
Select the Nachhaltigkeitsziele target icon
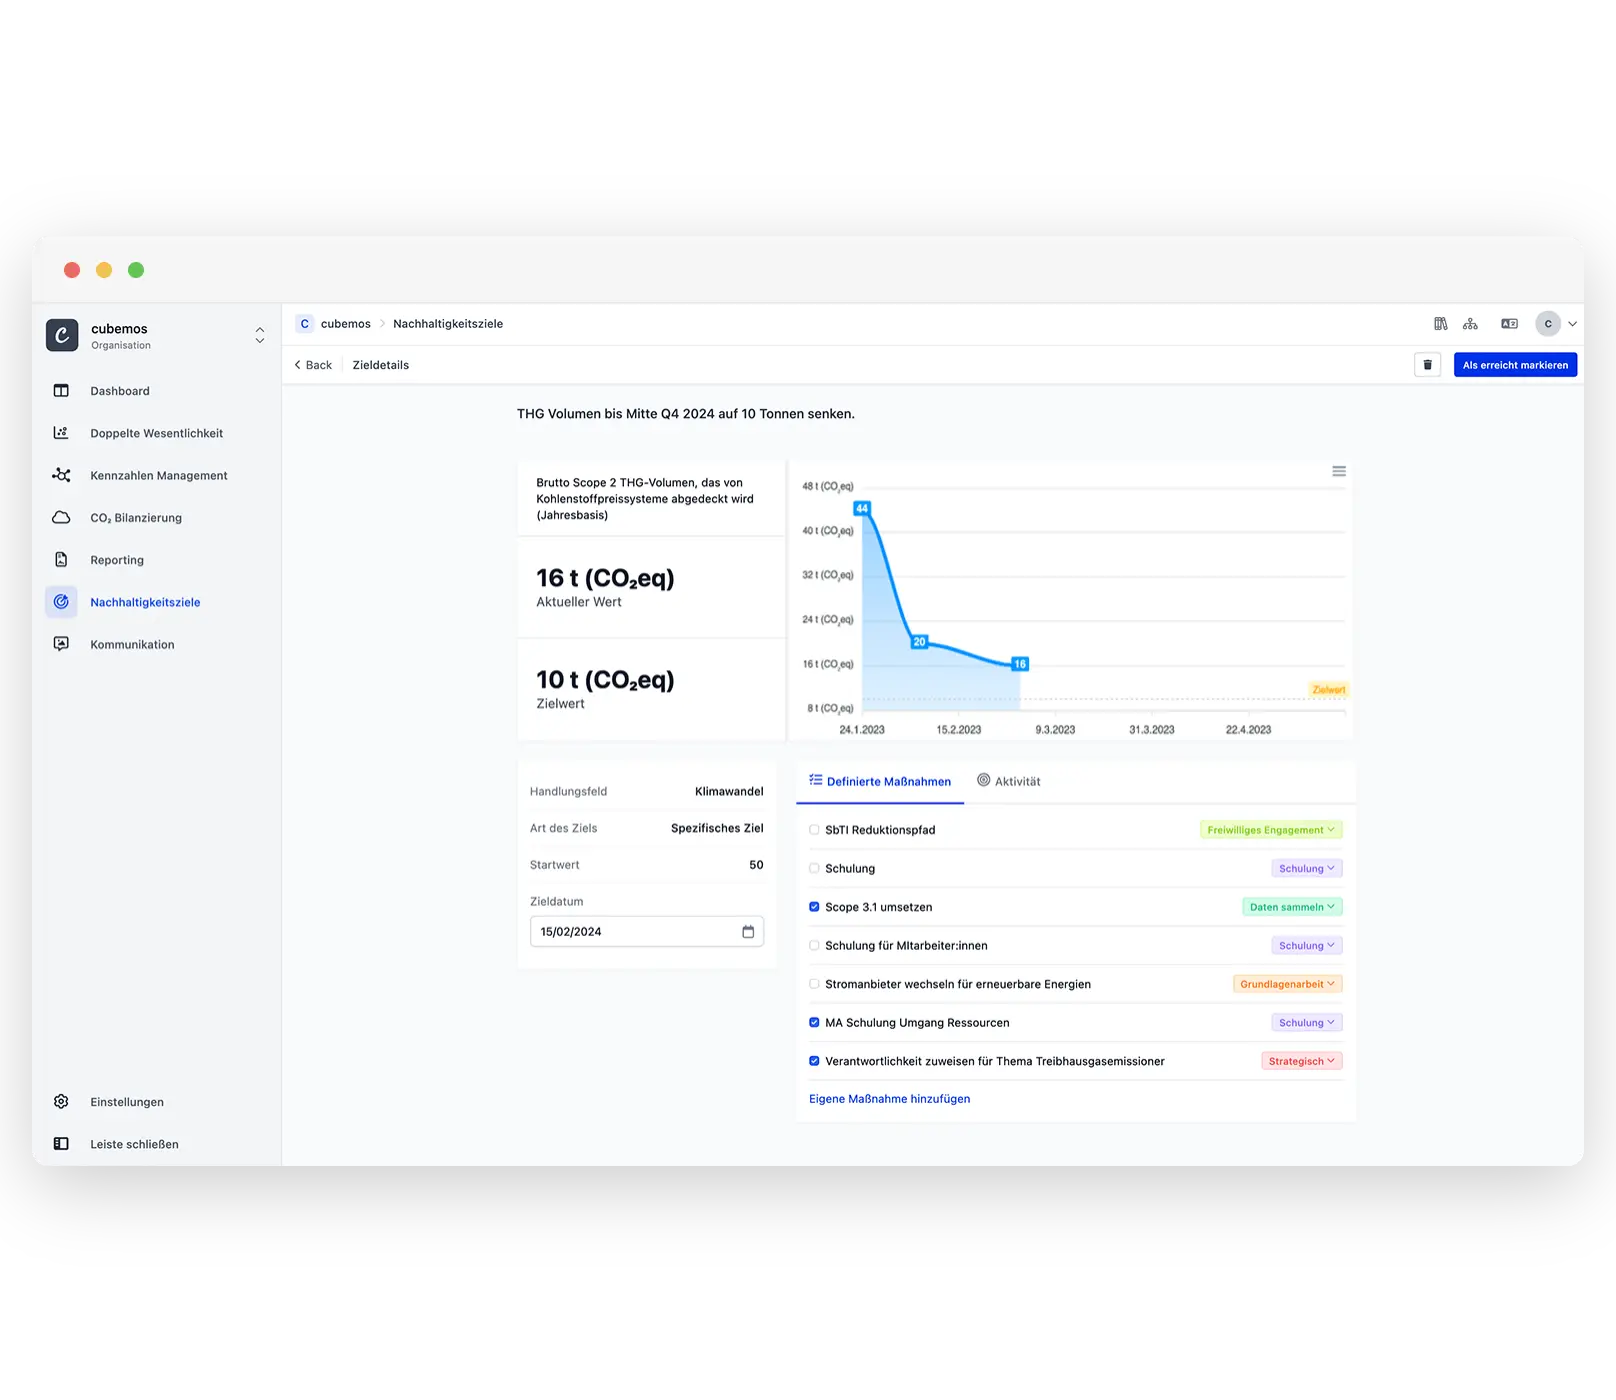click(61, 602)
